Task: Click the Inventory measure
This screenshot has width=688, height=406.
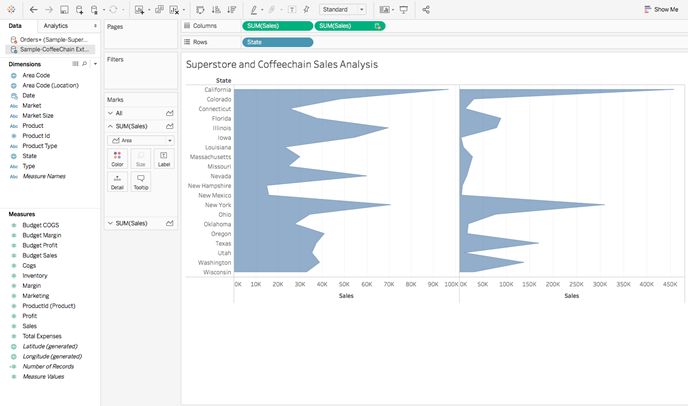Action: (35, 275)
